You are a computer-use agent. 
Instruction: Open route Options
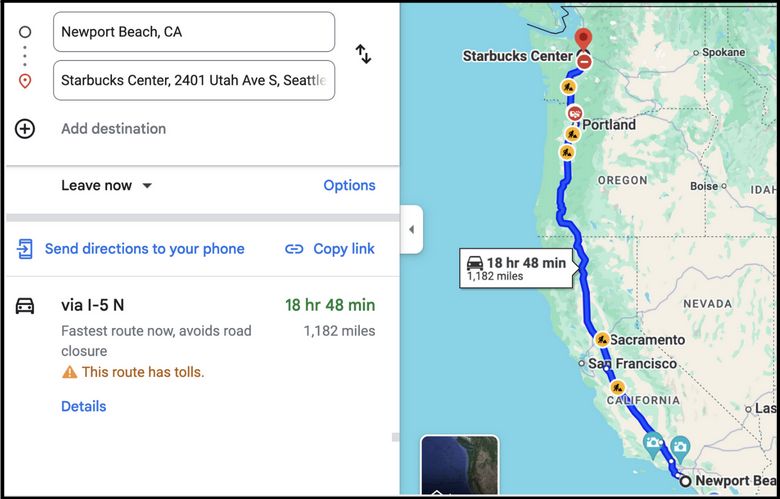click(x=349, y=185)
